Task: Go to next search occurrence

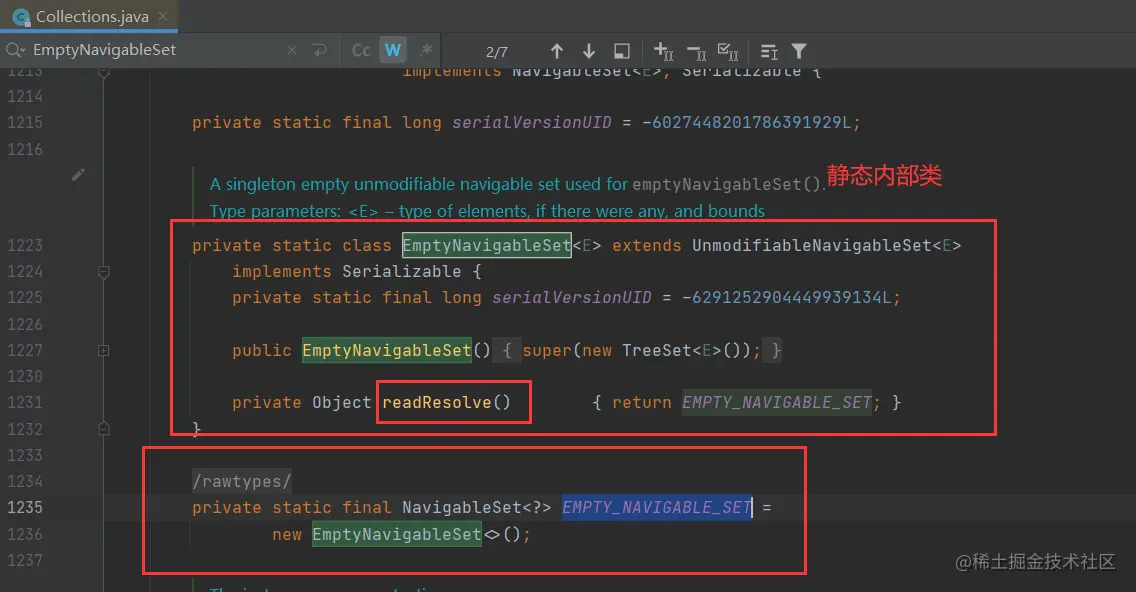Action: pyautogui.click(x=589, y=51)
